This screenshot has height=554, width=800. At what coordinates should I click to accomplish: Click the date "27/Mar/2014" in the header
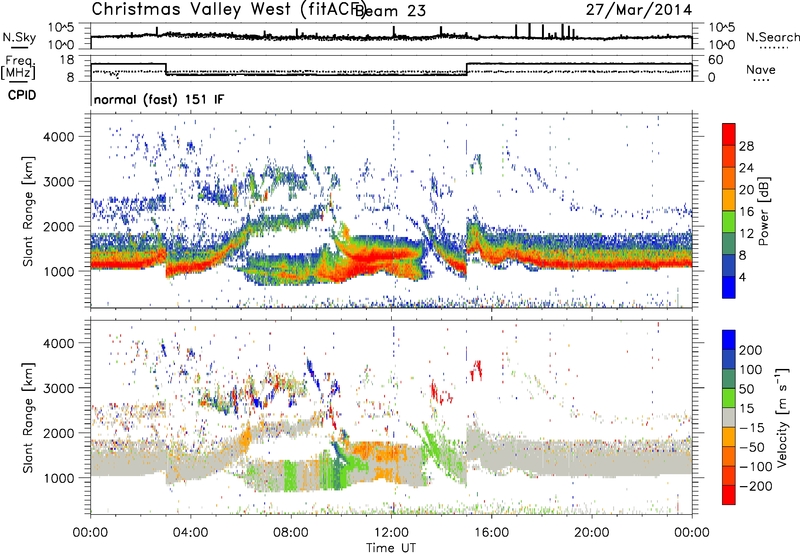click(639, 9)
